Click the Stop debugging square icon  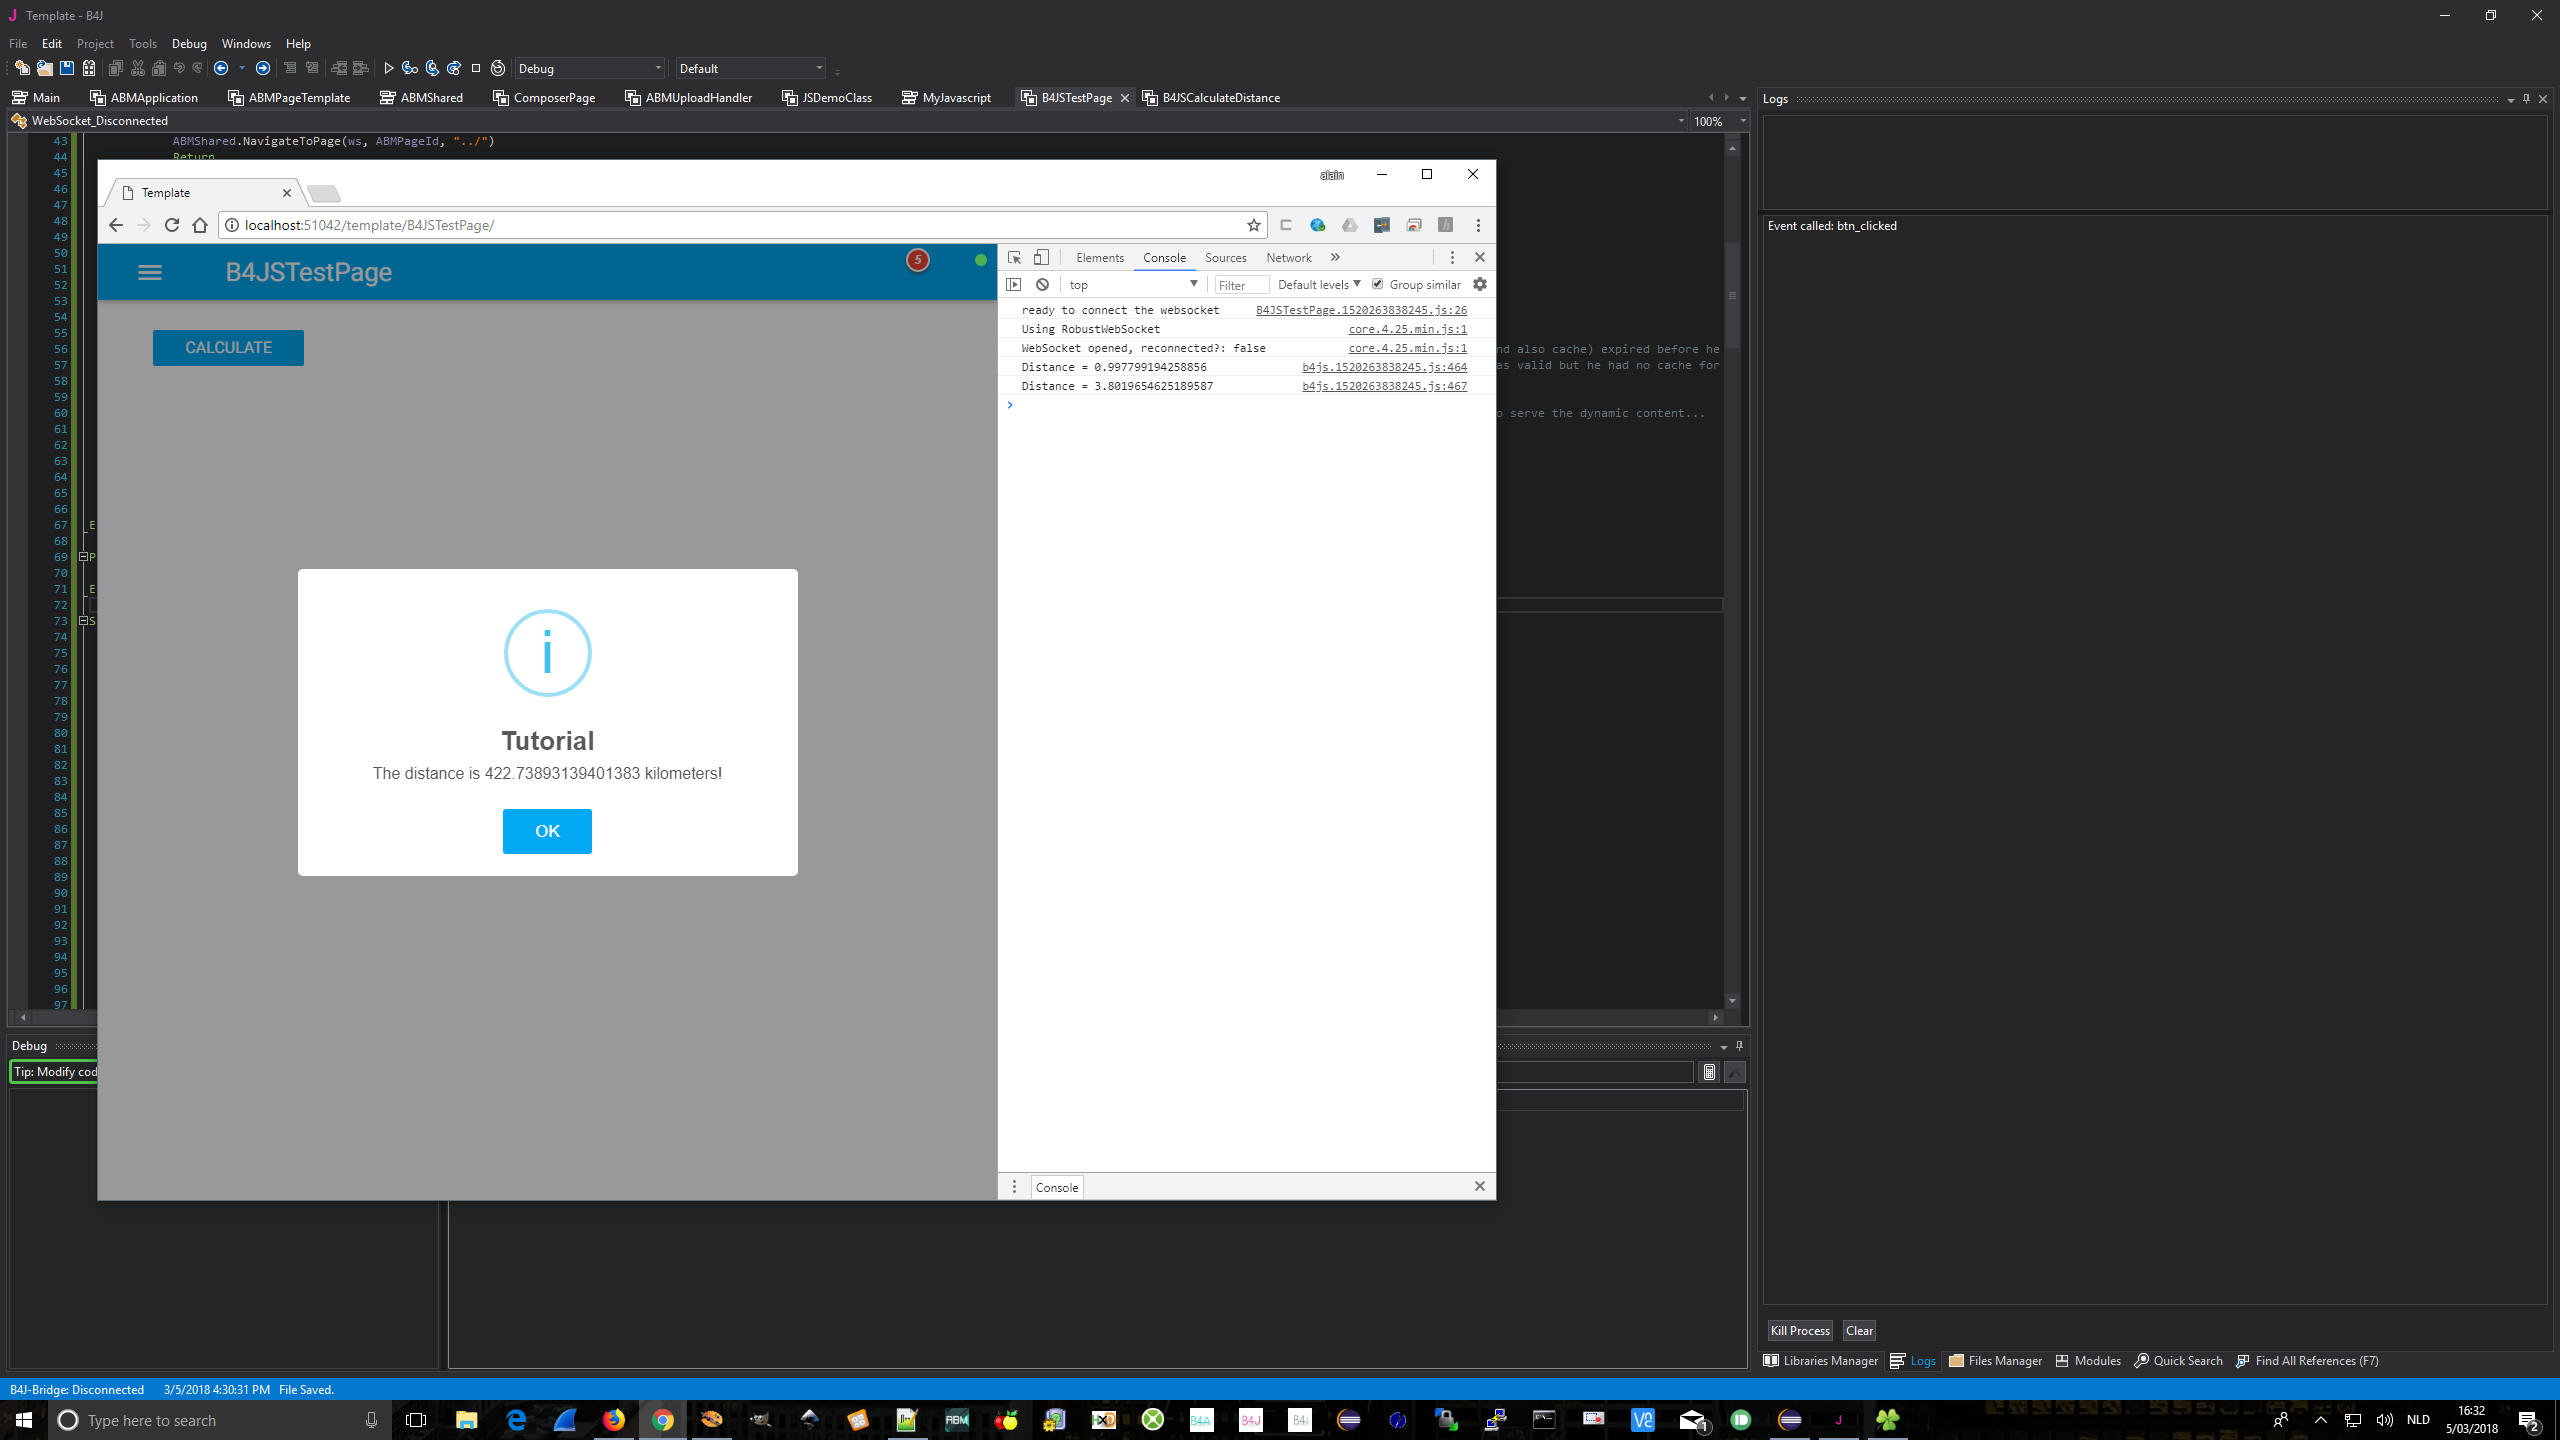(x=476, y=68)
